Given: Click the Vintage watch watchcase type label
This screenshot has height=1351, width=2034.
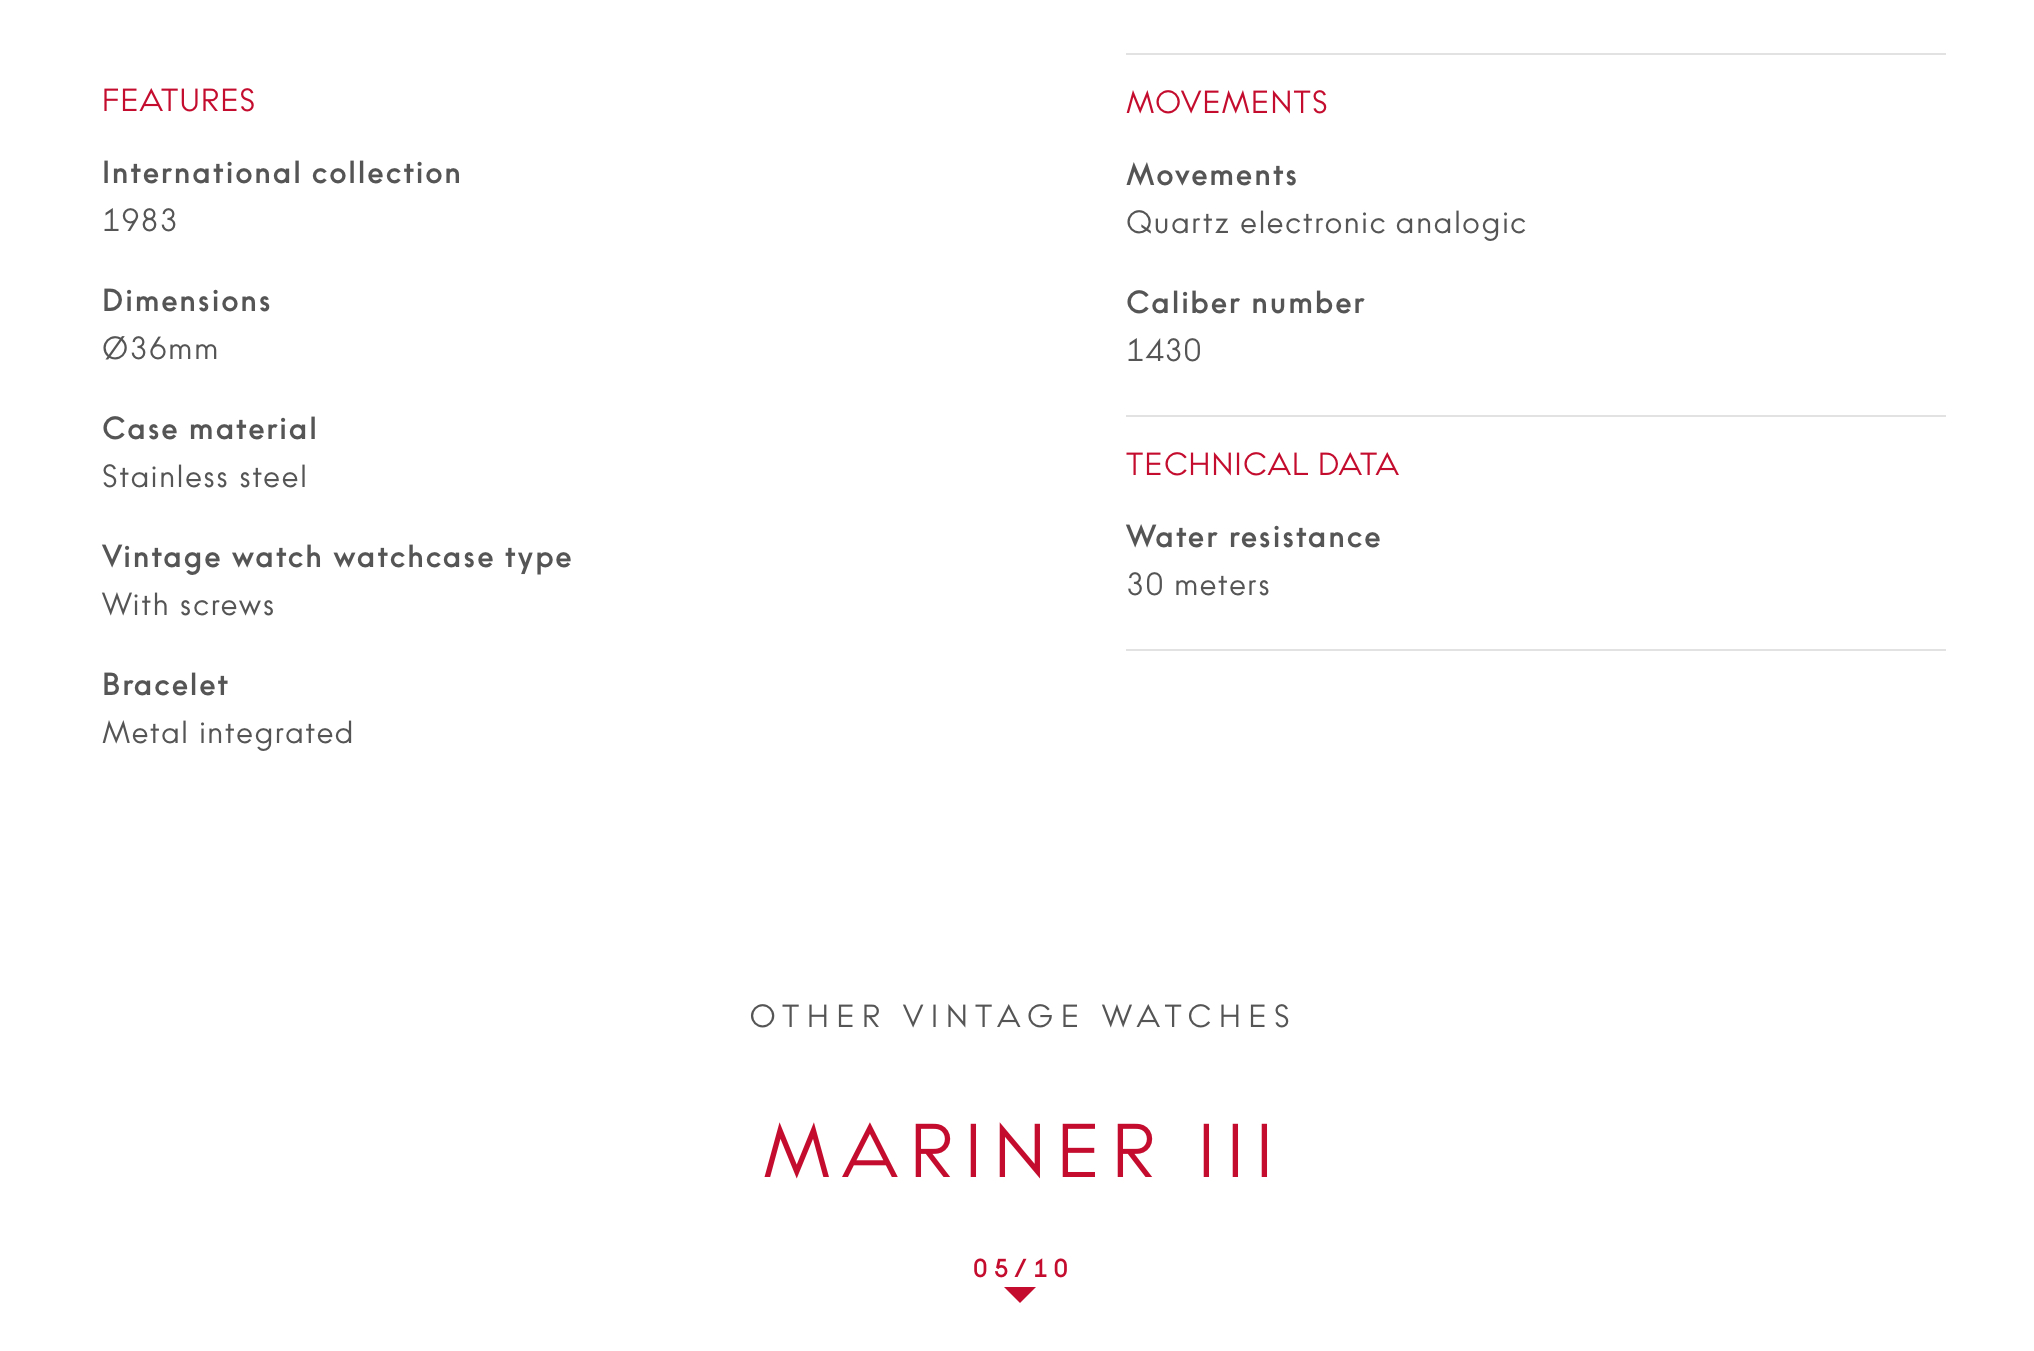Looking at the screenshot, I should [337, 557].
